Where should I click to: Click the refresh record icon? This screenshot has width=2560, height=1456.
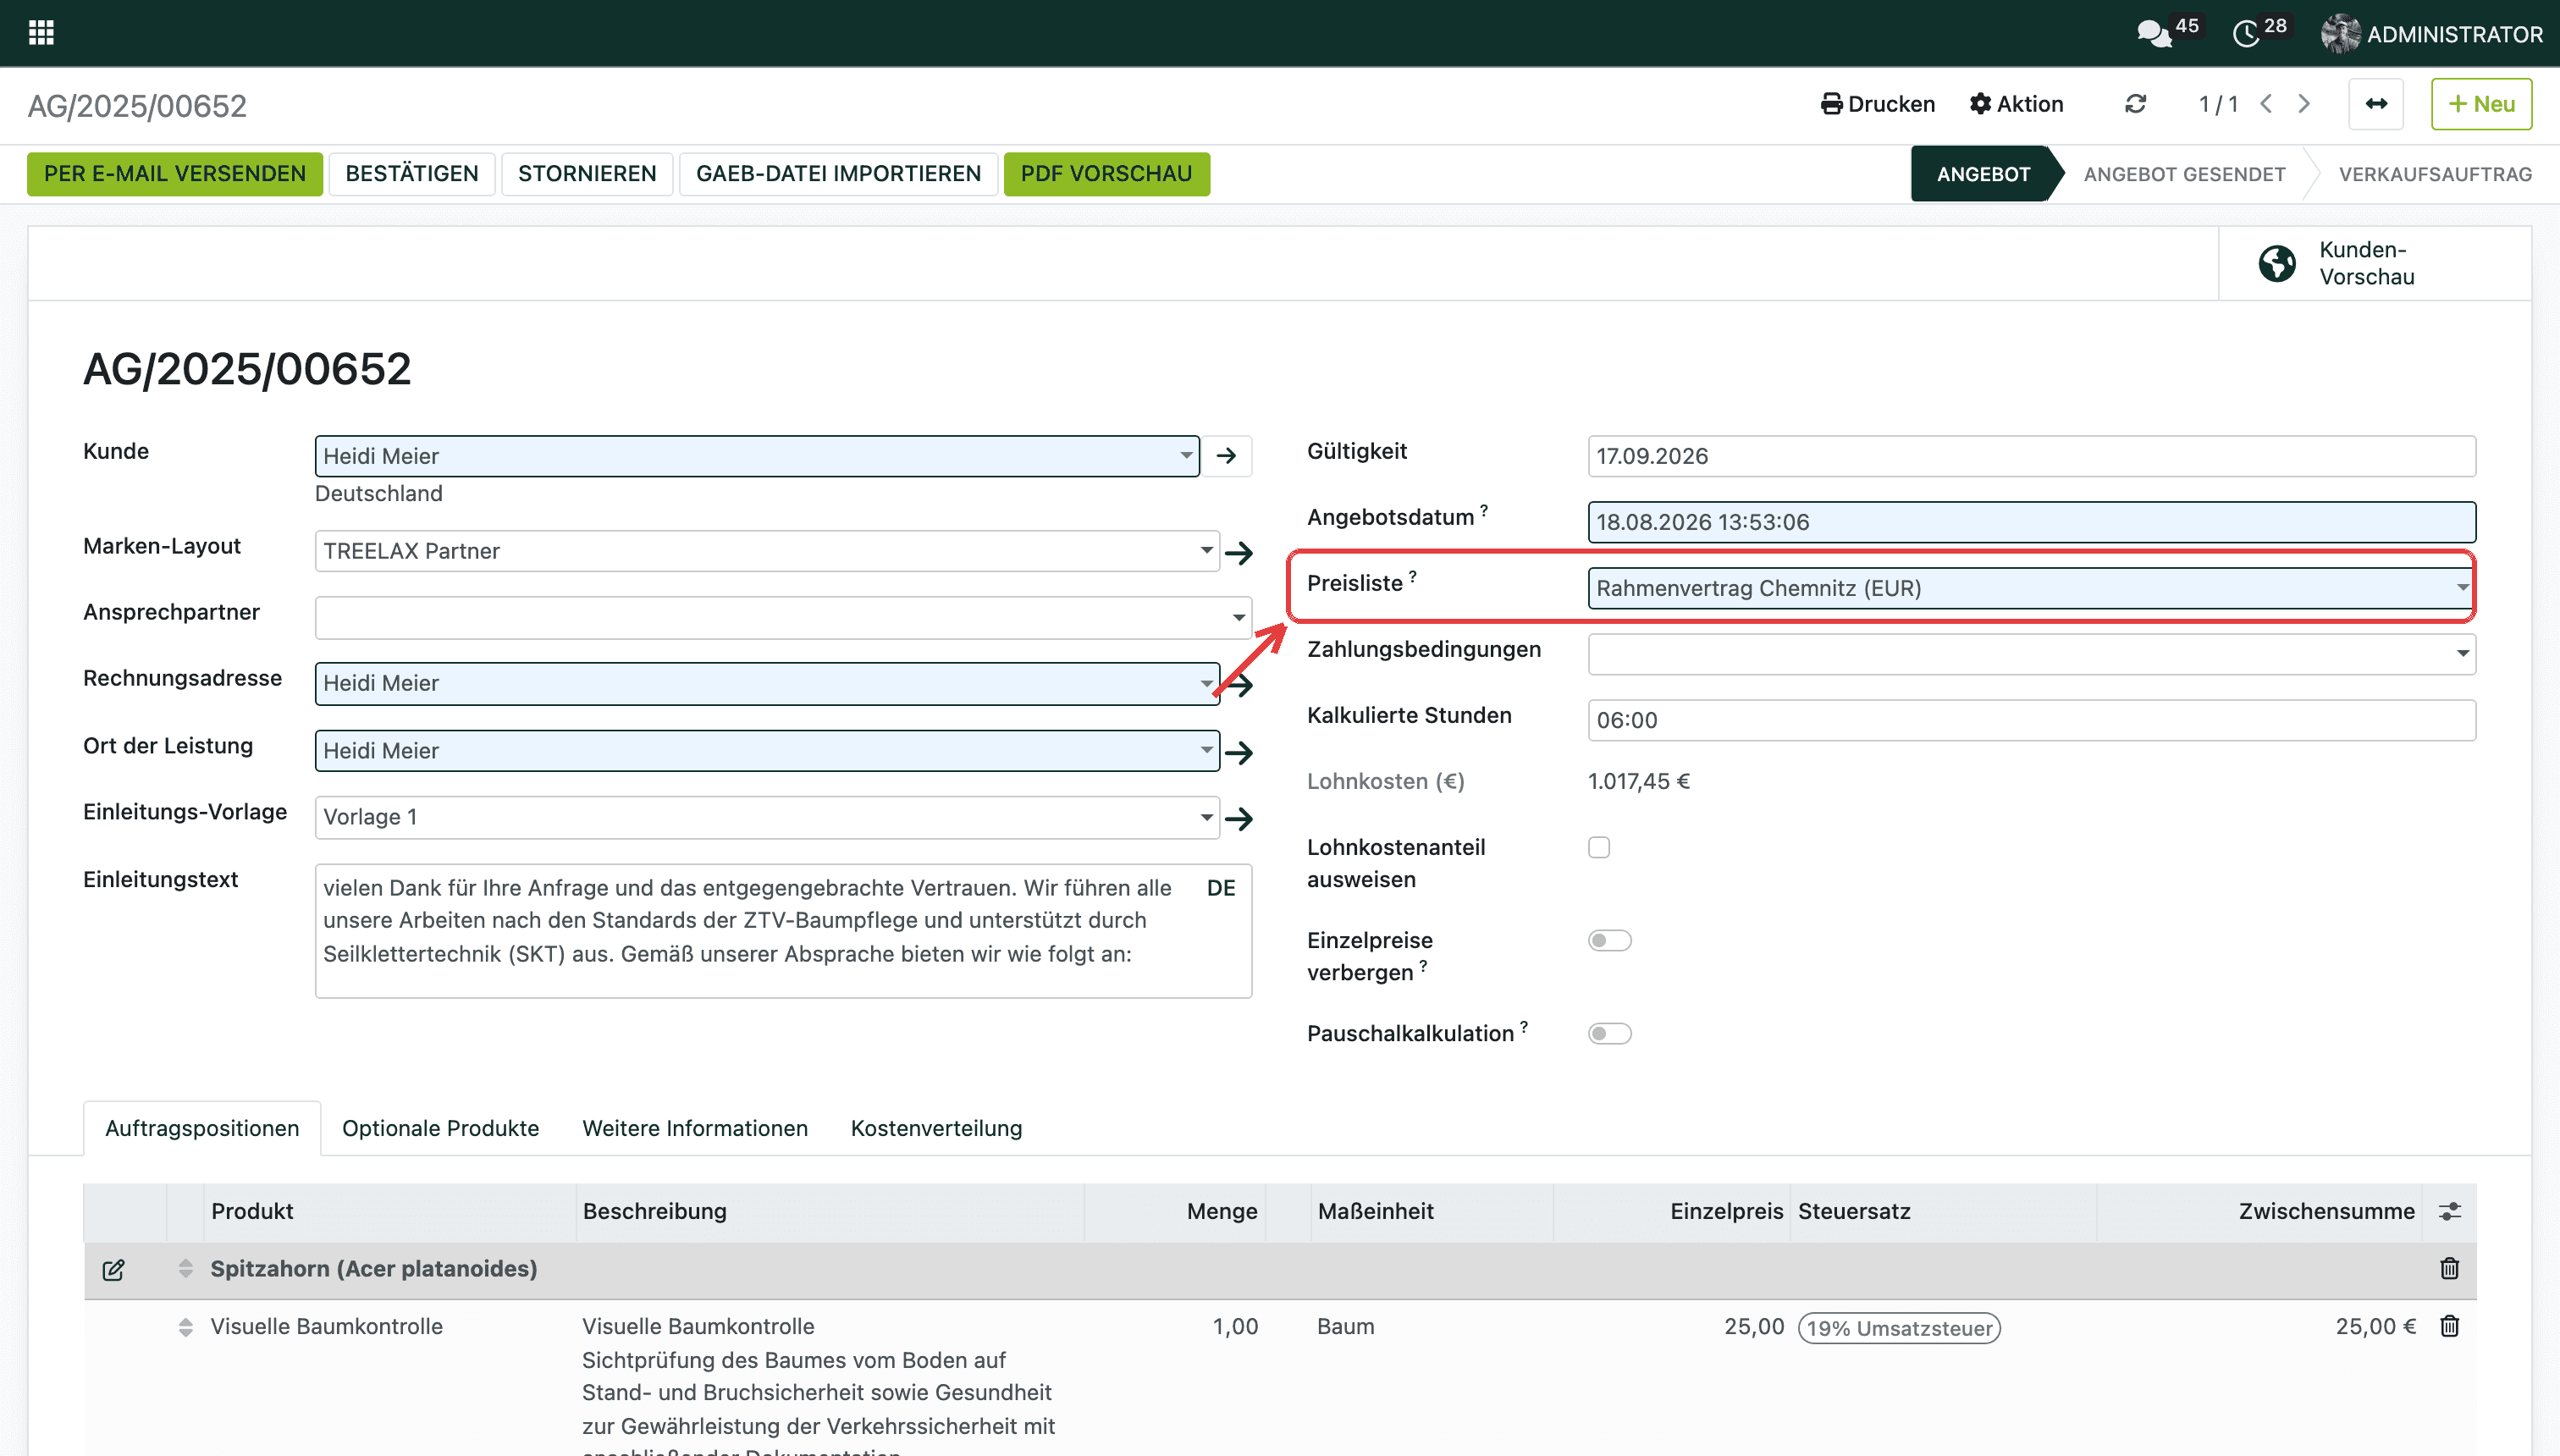2135,104
